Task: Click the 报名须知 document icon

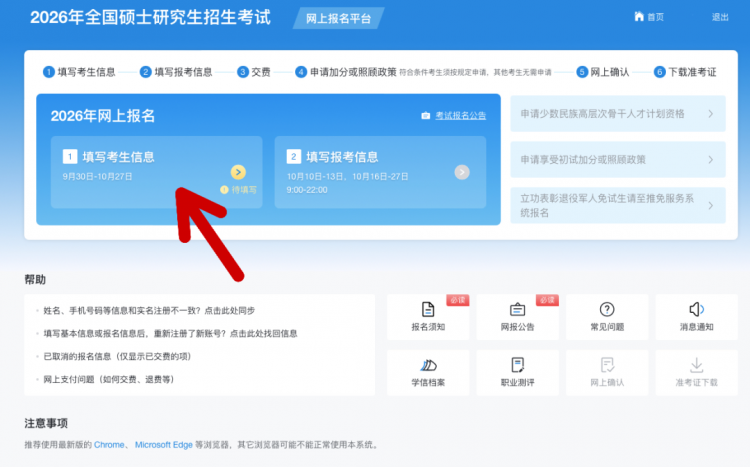Action: coord(429,310)
